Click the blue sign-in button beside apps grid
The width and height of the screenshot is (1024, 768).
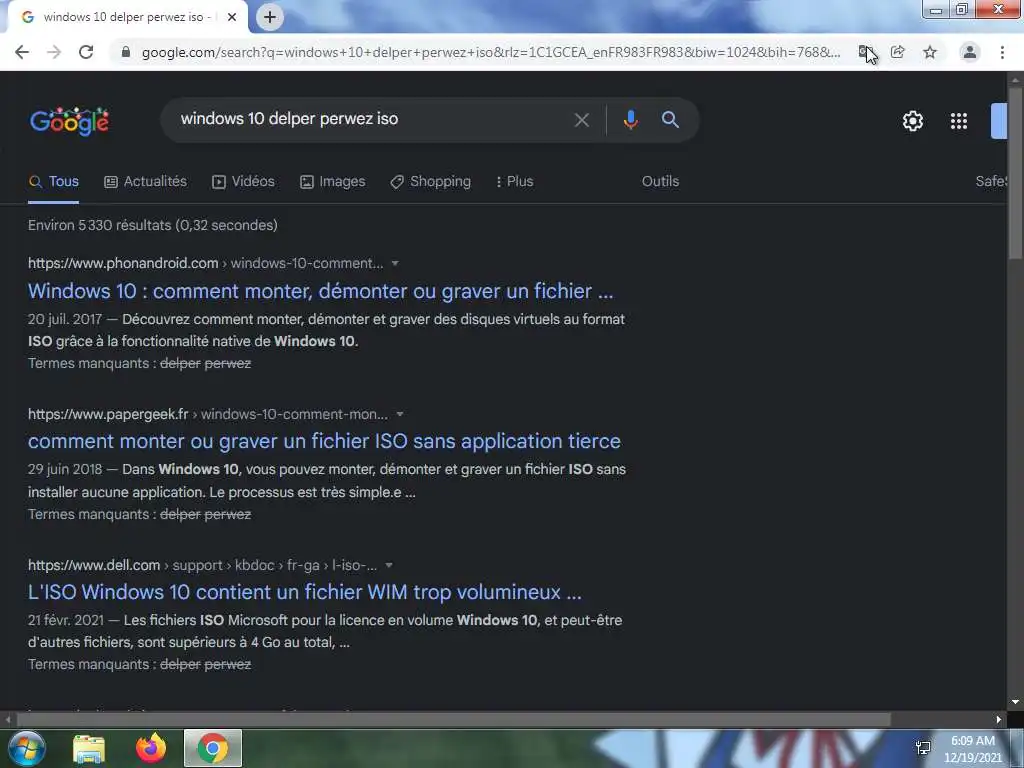999,121
